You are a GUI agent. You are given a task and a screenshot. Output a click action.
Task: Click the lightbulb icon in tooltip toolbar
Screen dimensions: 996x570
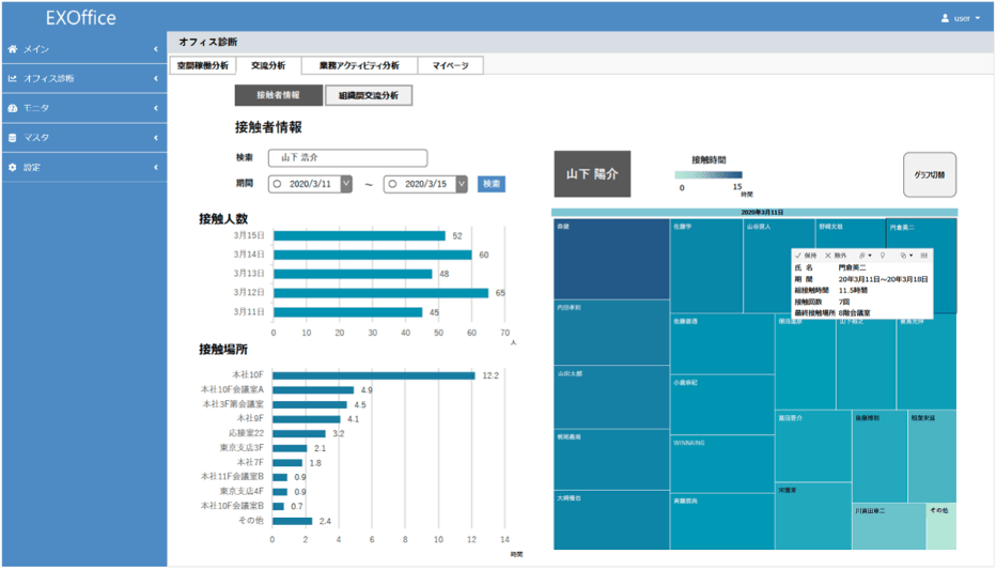[882, 256]
